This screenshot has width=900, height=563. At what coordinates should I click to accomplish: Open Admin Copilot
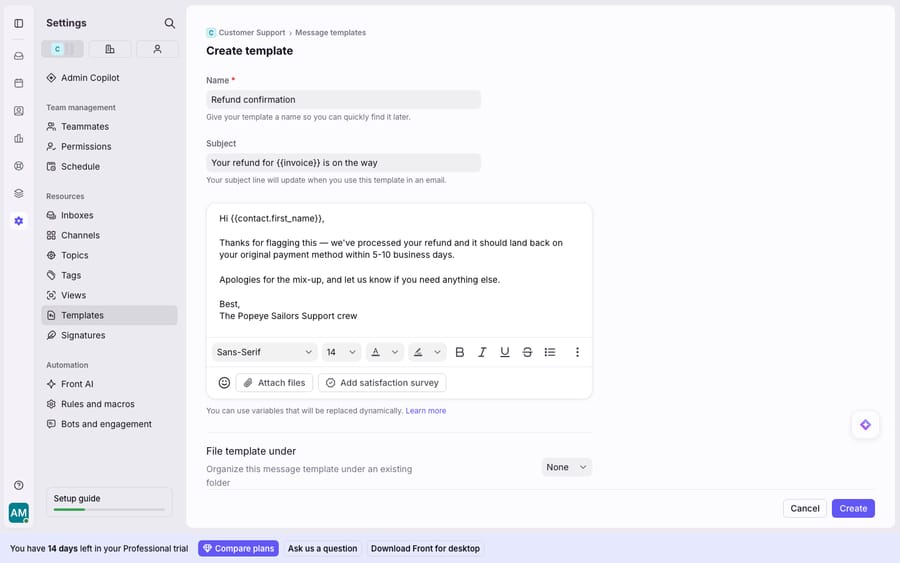click(x=109, y=77)
